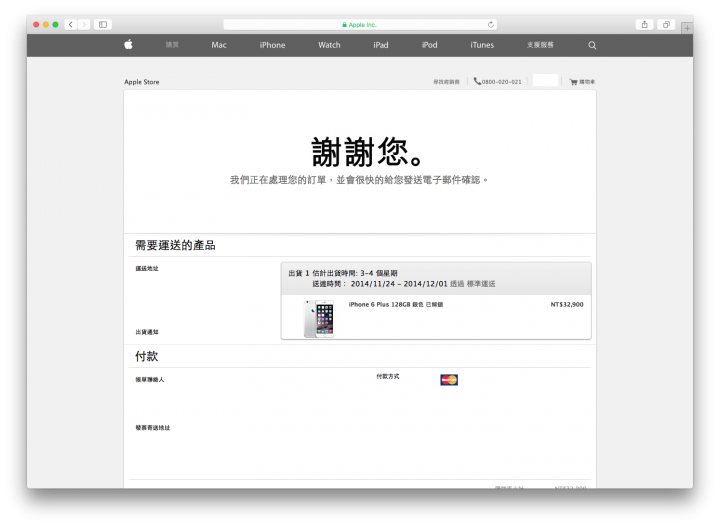Viewport: 720px width, 527px height.
Task: Click the 付款方式 label
Action: [x=388, y=376]
